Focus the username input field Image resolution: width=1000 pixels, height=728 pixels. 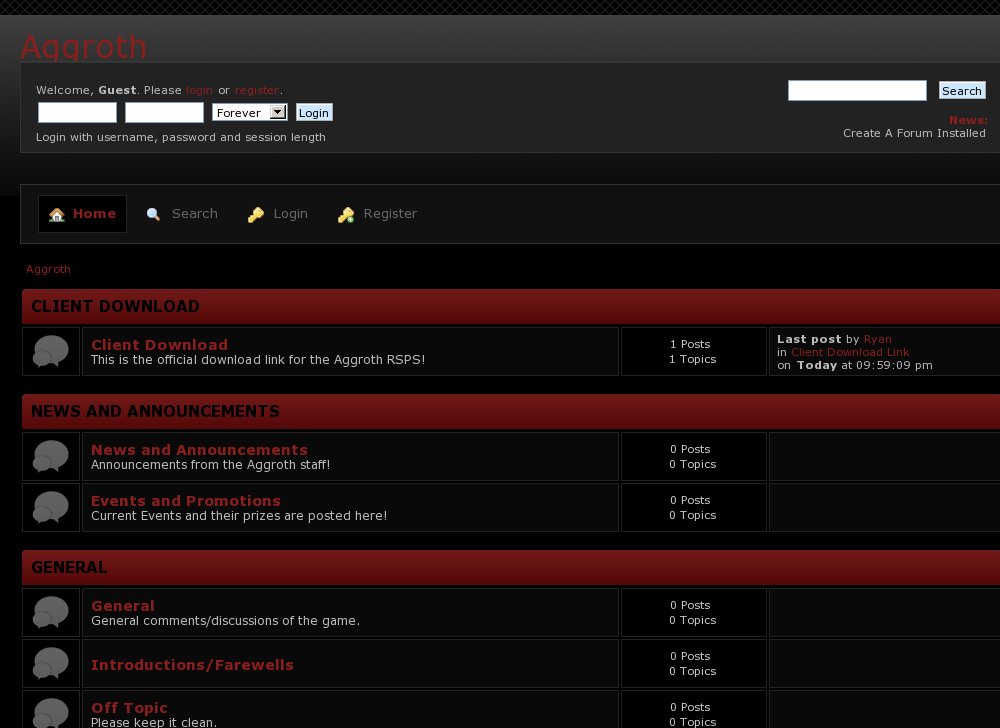coord(77,112)
